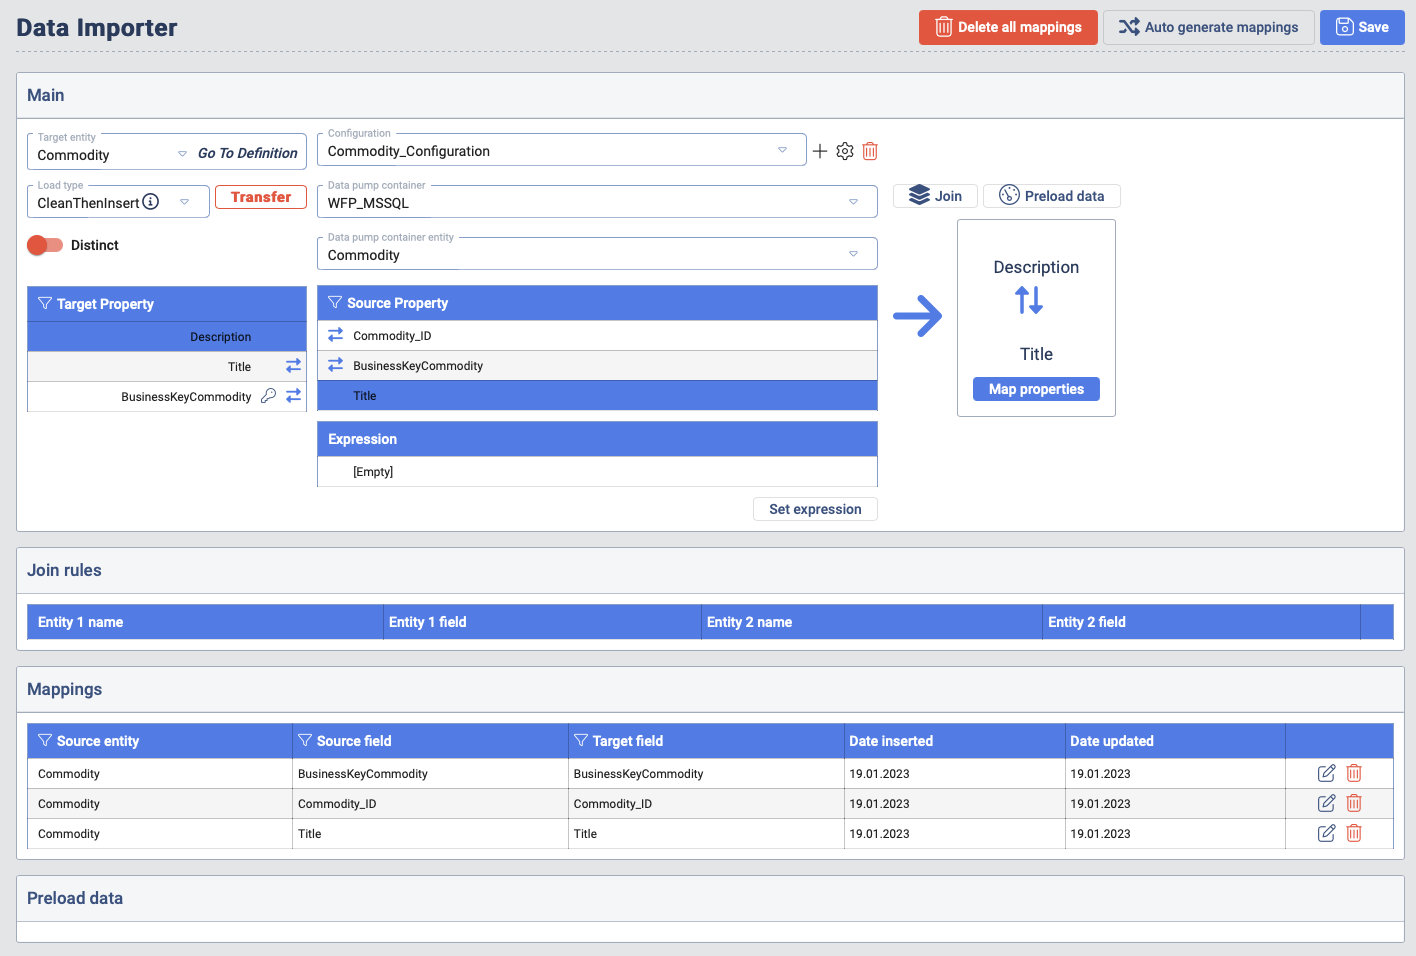The image size is (1416, 956).
Task: Click the up-down swap arrows between Description and Title
Action: [x=1029, y=300]
